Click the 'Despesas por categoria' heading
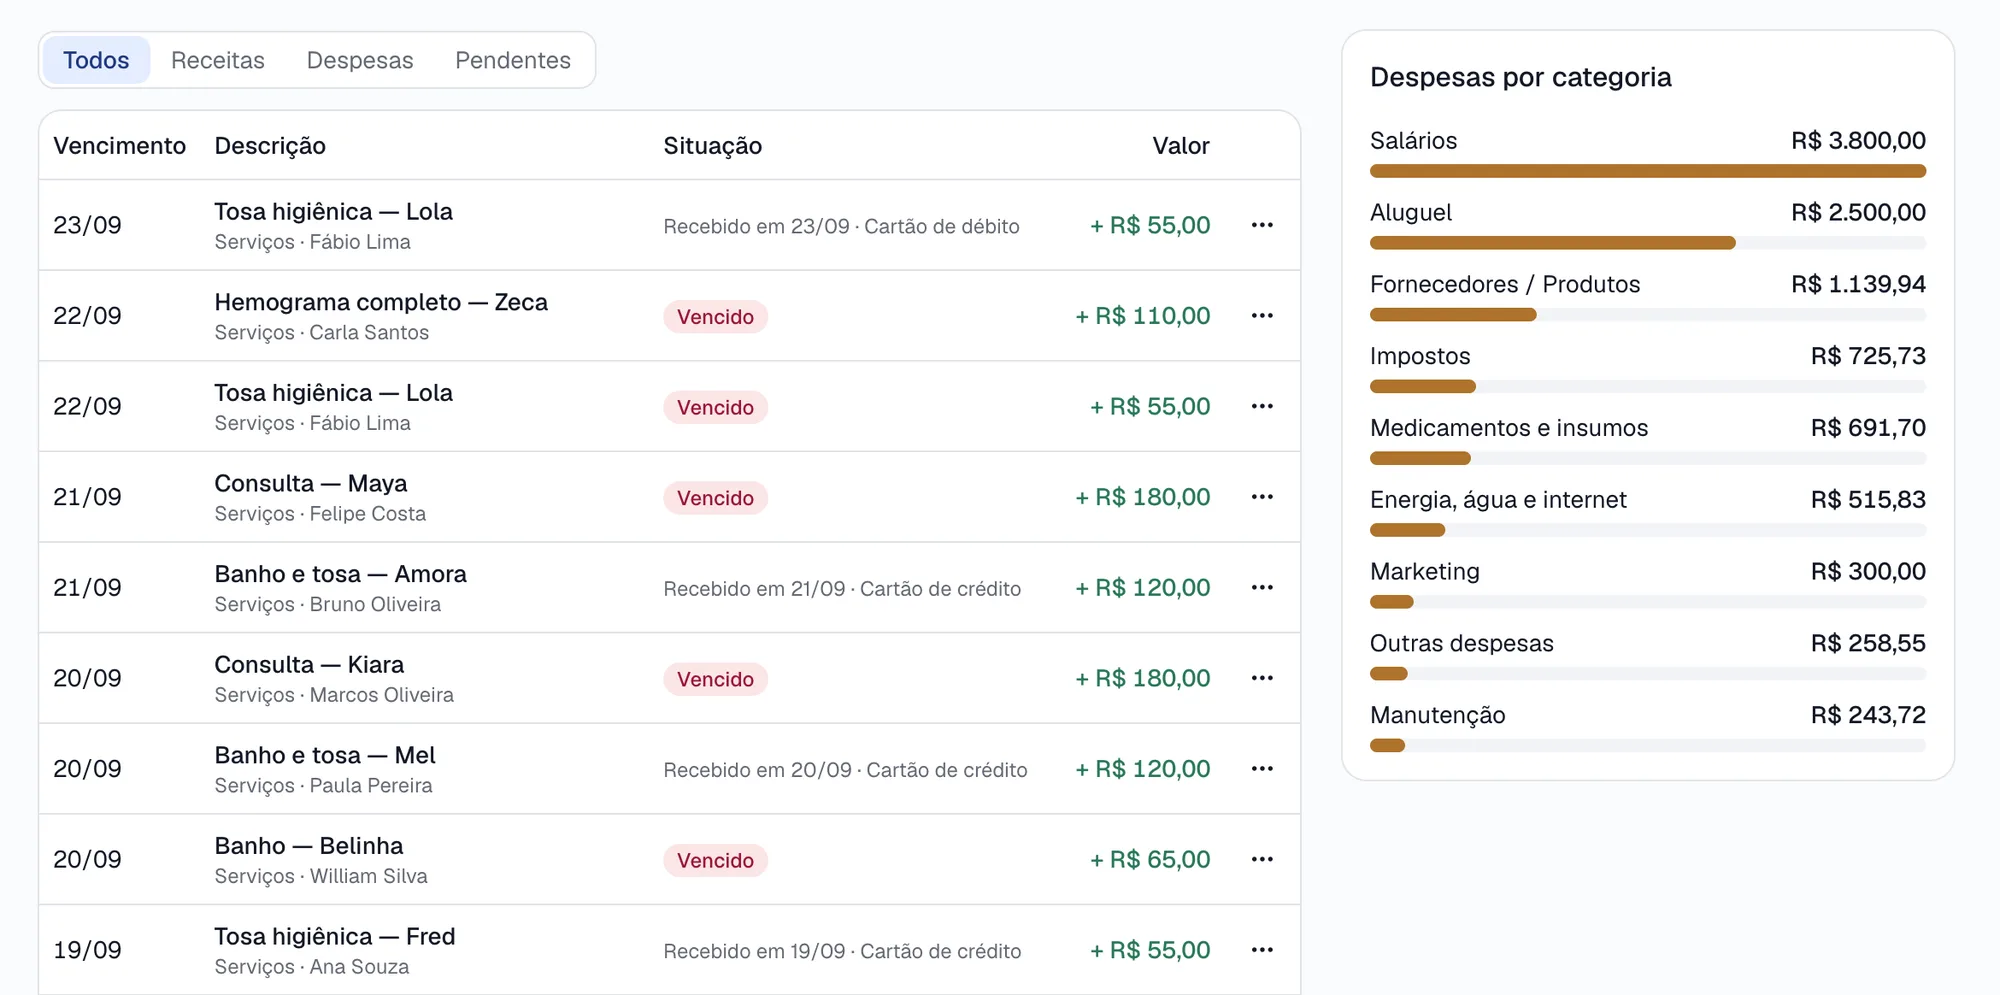 1521,78
